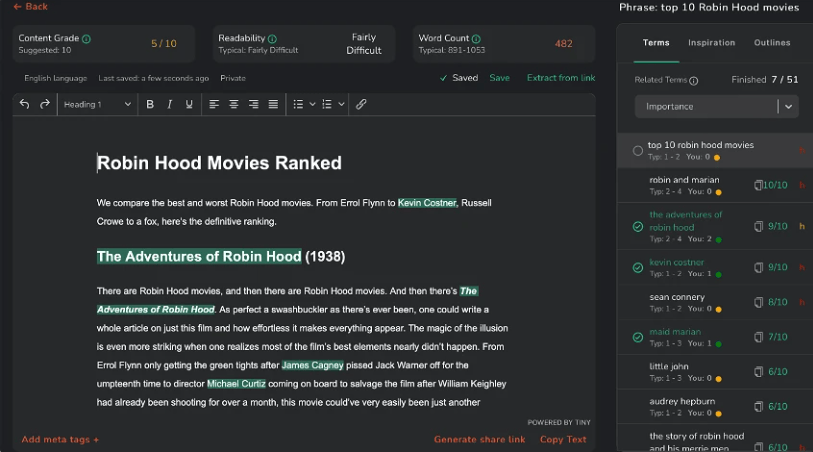Click the Extract from link button
813x452 pixels.
pyautogui.click(x=560, y=78)
